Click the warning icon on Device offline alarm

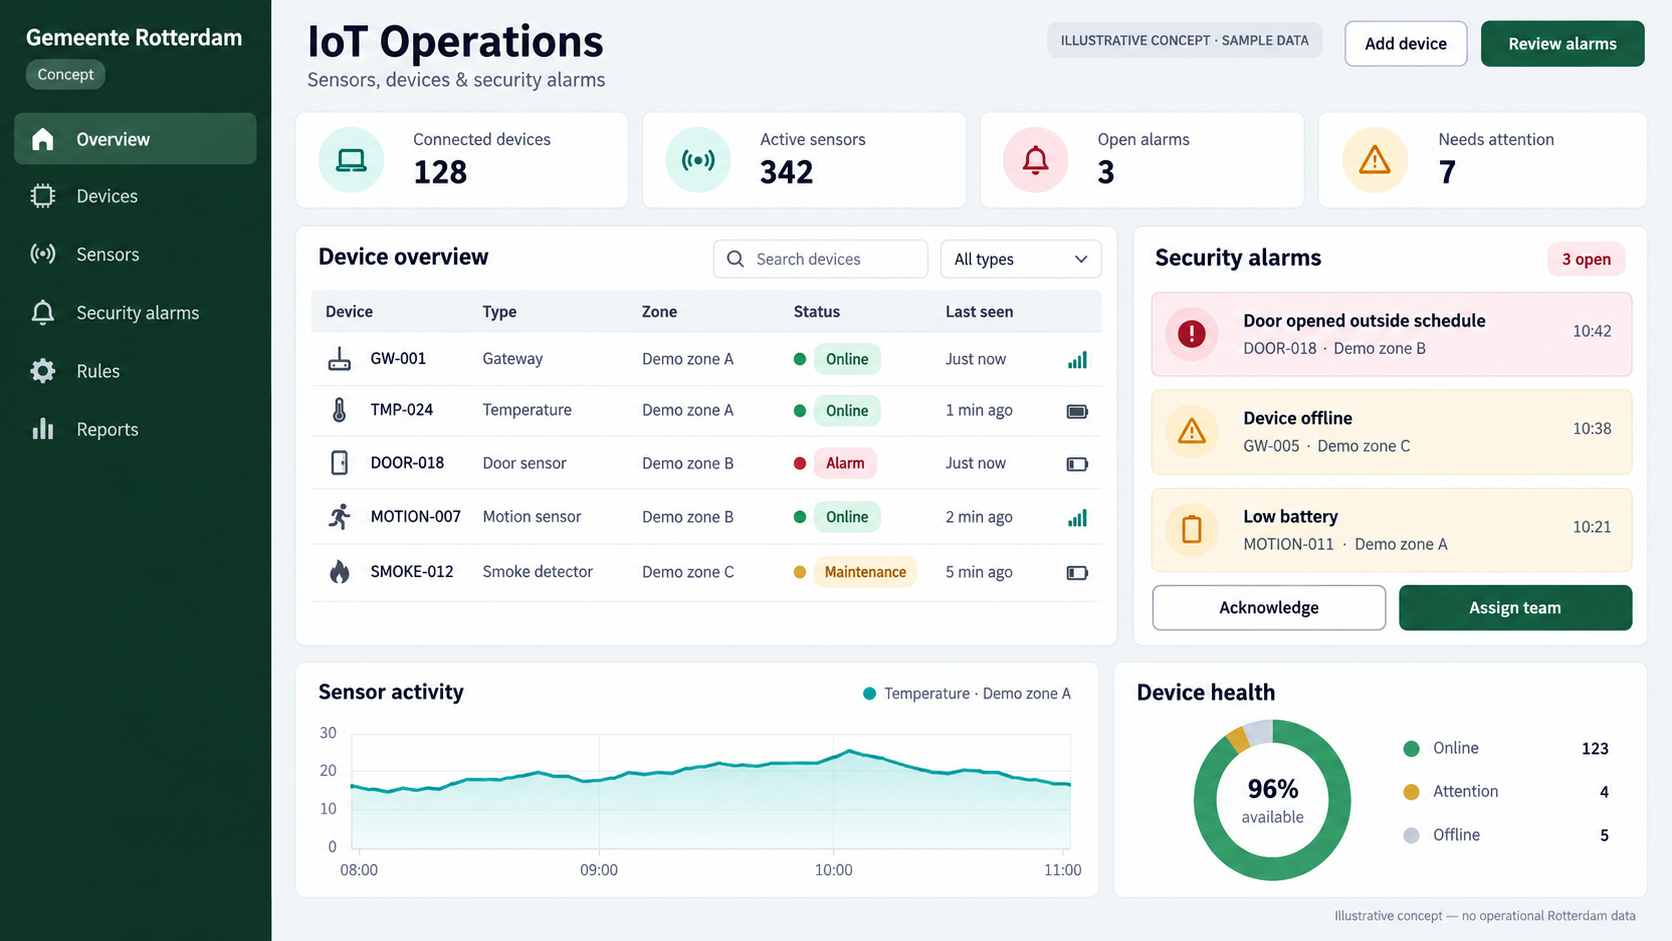[x=1191, y=431]
